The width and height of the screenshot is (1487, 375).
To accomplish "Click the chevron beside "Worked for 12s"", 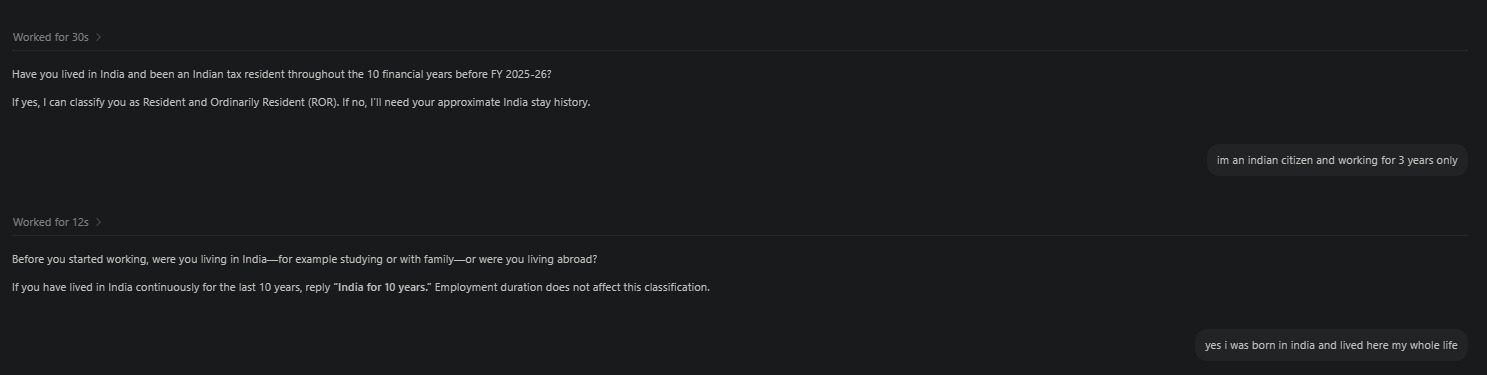I will point(99,222).
